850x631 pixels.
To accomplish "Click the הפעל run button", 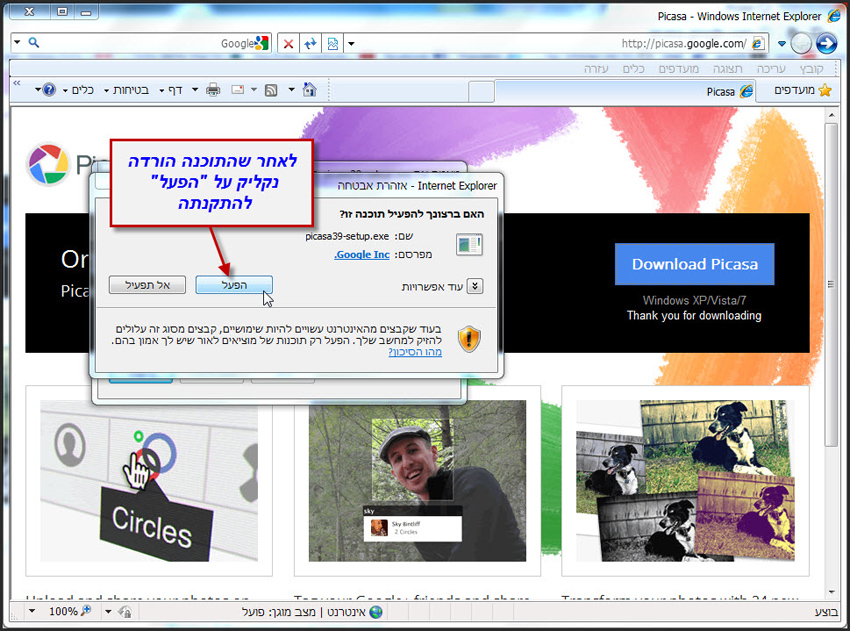I will point(234,285).
